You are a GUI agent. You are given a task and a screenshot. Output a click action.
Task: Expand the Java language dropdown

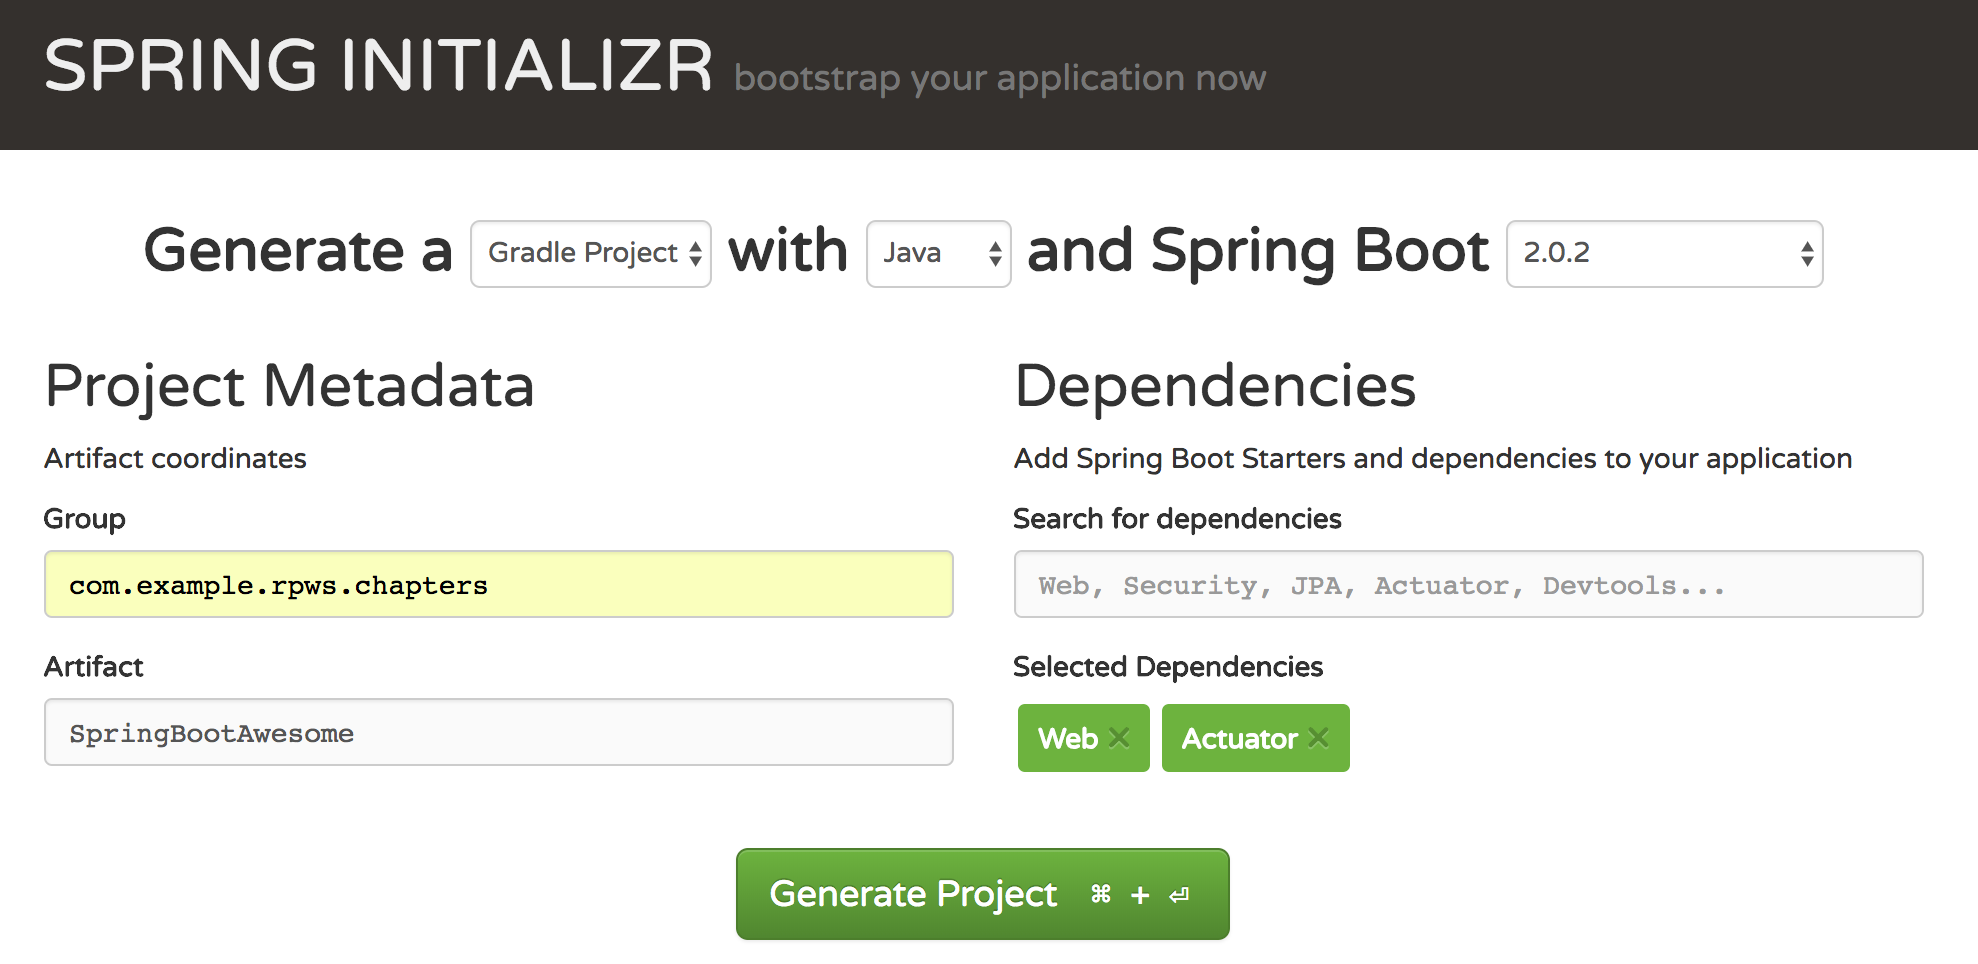[938, 254]
